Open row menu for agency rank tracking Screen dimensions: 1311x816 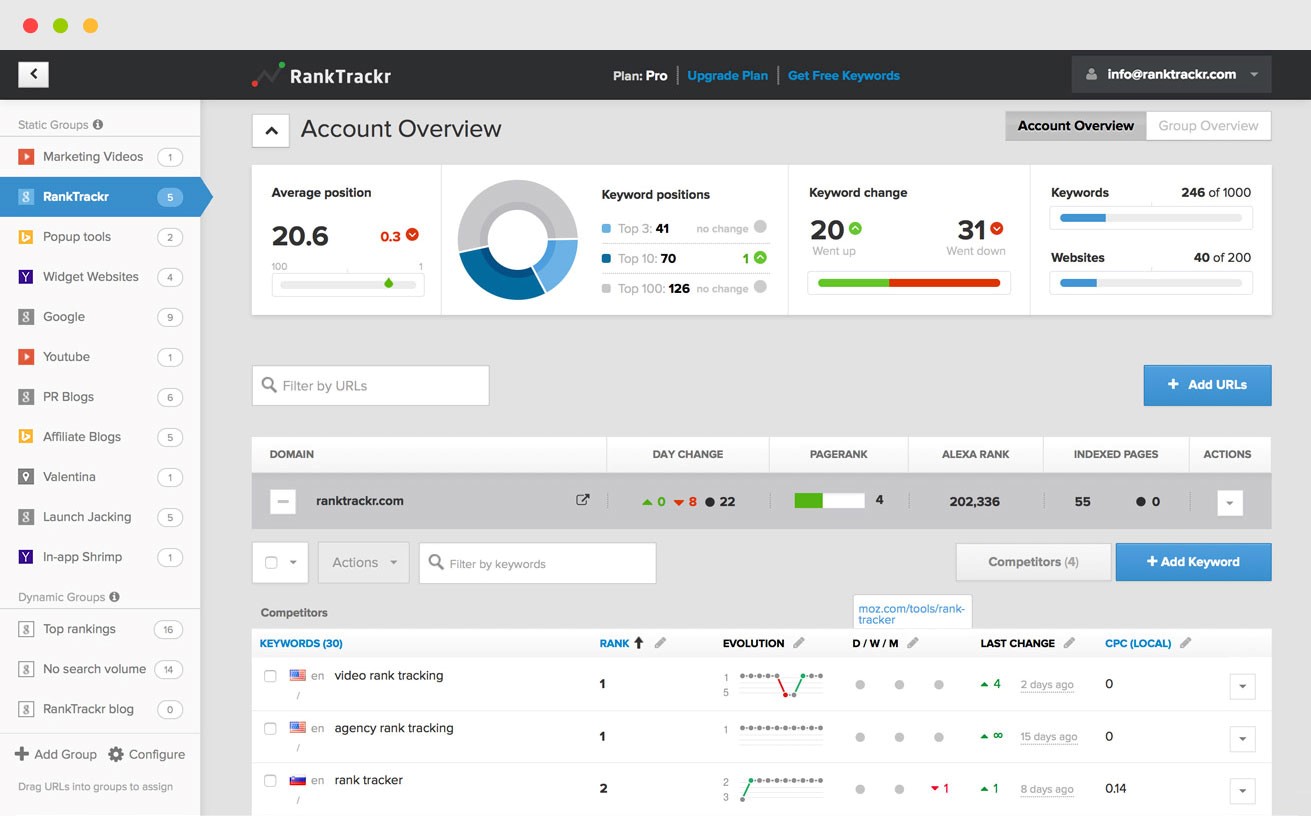coord(1242,740)
